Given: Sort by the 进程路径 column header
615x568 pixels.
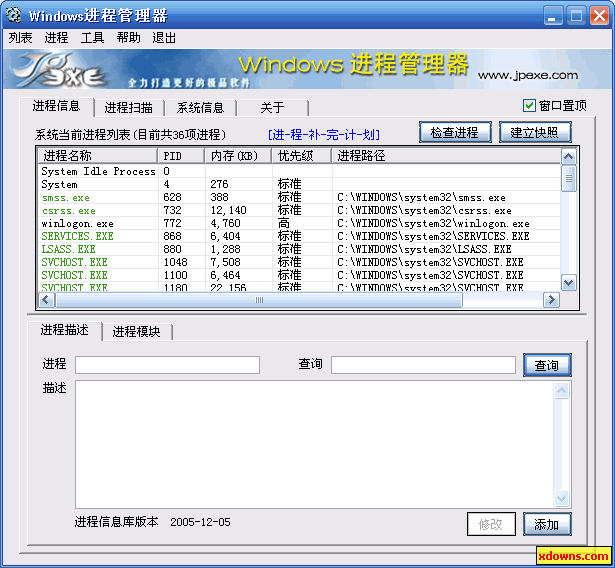Looking at the screenshot, I should [x=446, y=156].
